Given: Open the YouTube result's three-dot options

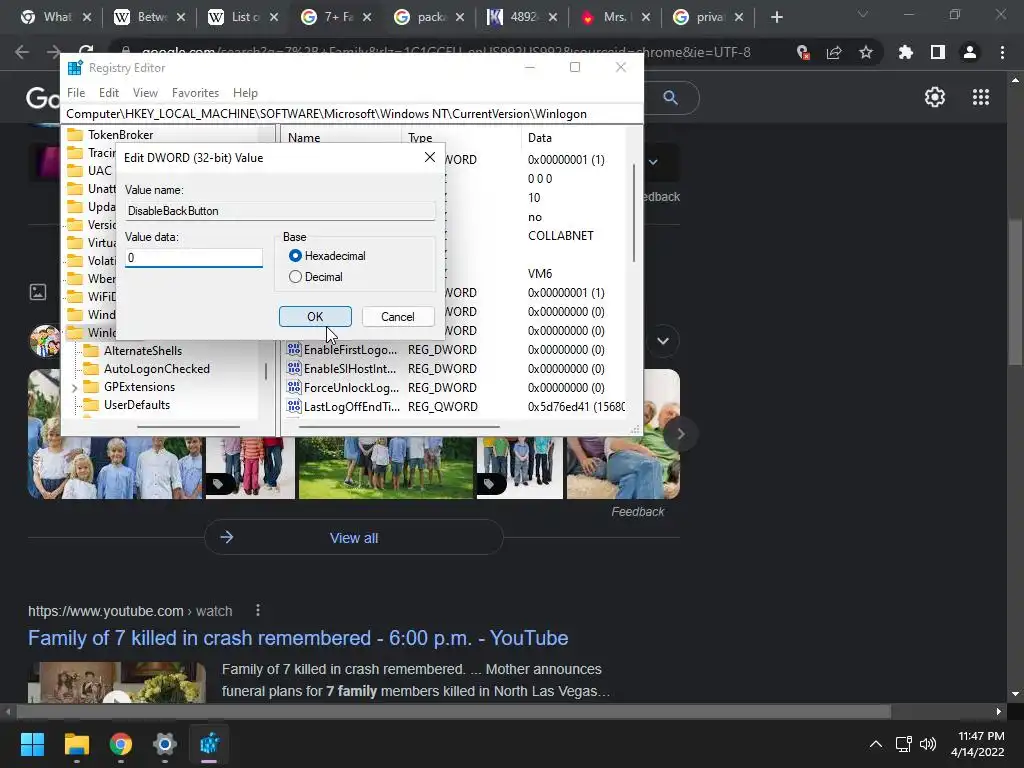Looking at the screenshot, I should (x=258, y=611).
